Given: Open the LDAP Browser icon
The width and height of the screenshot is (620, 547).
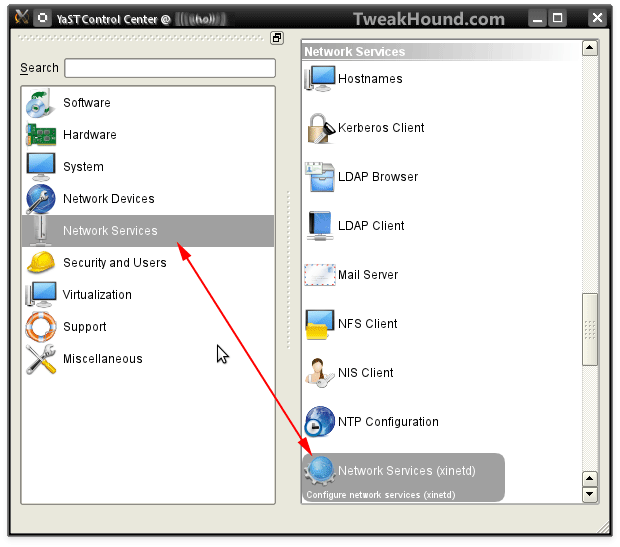Looking at the screenshot, I should [x=320, y=177].
